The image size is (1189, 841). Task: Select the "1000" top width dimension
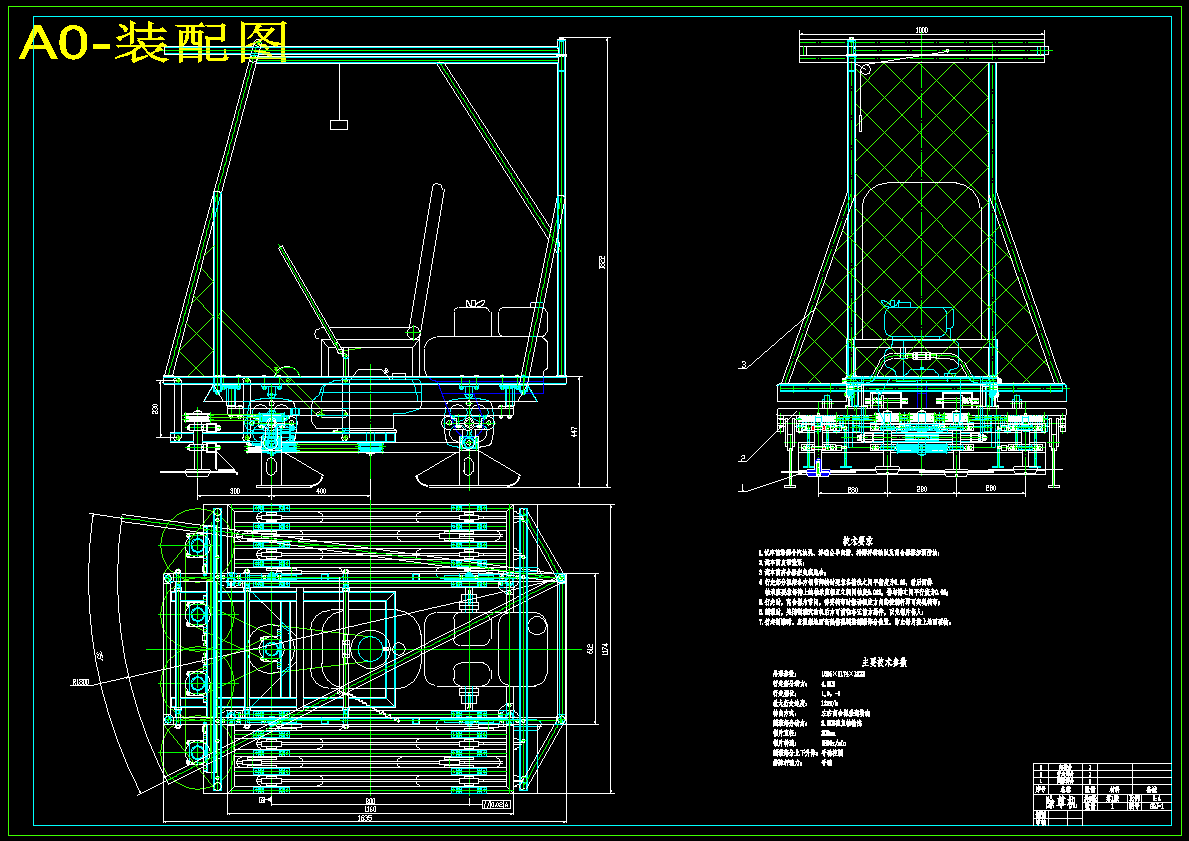click(921, 30)
